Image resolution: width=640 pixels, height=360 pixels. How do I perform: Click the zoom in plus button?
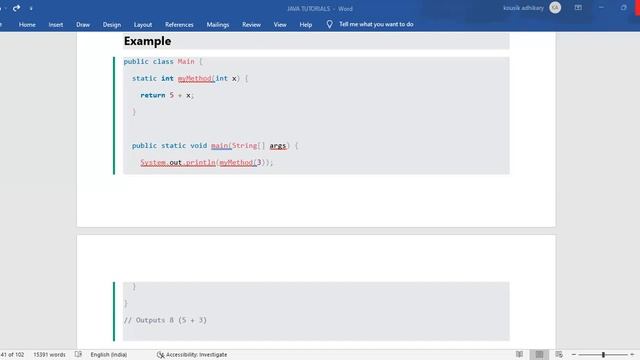pyautogui.click(x=632, y=354)
